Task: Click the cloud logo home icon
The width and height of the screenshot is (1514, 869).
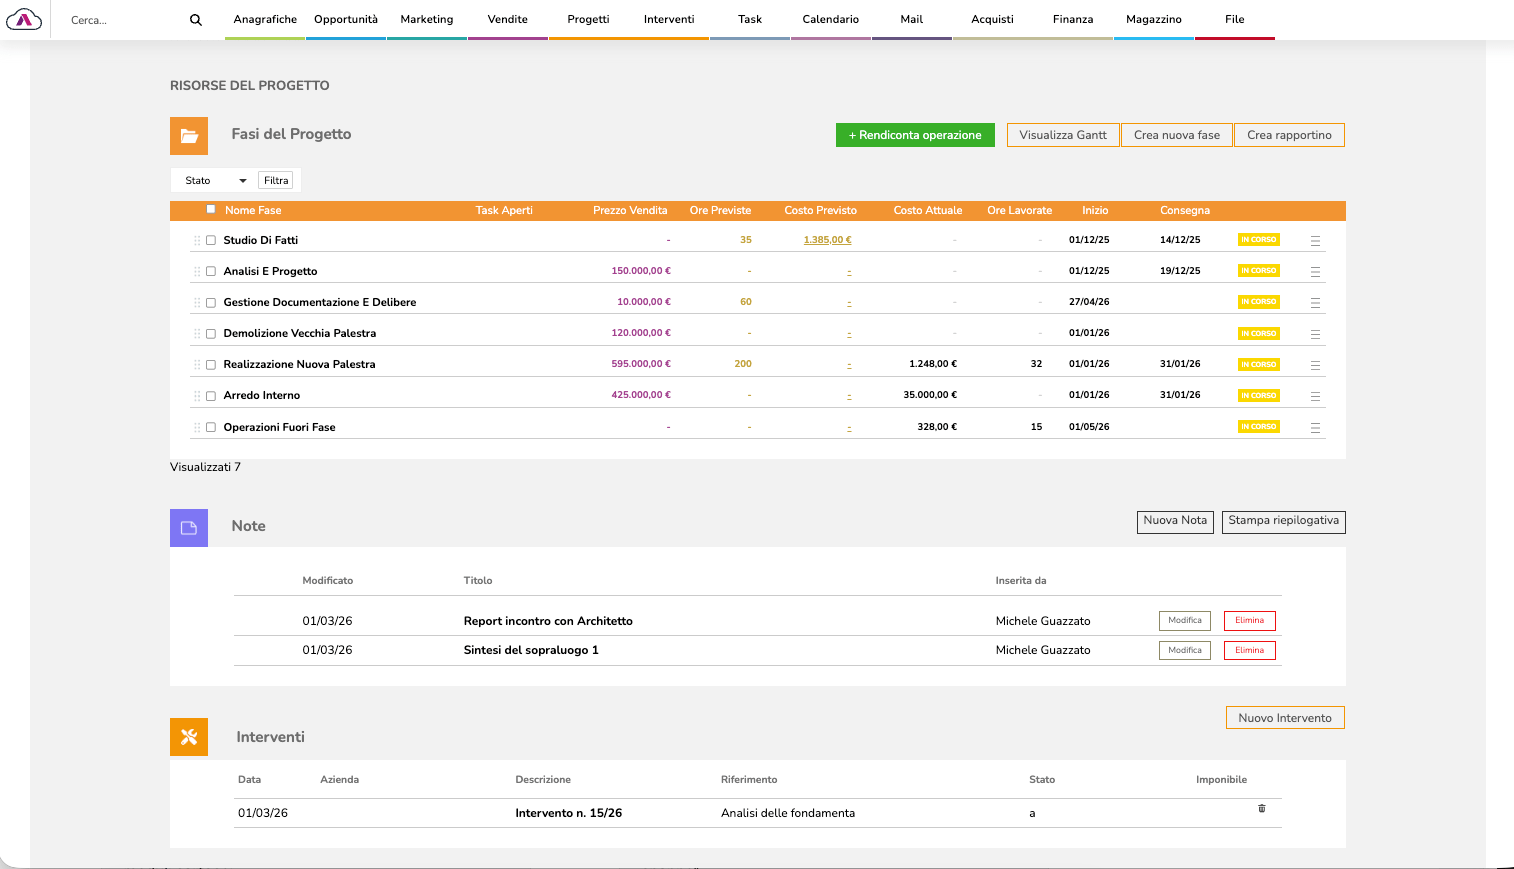Action: point(24,20)
